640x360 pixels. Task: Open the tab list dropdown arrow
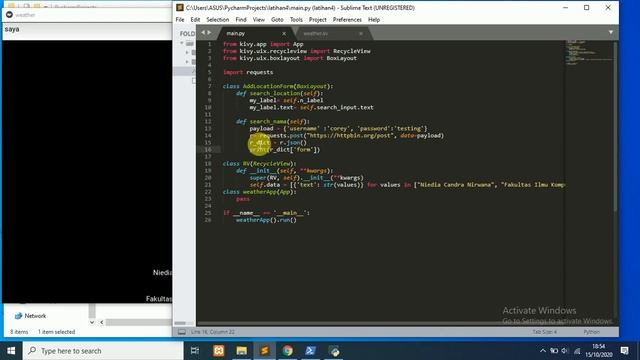611,32
